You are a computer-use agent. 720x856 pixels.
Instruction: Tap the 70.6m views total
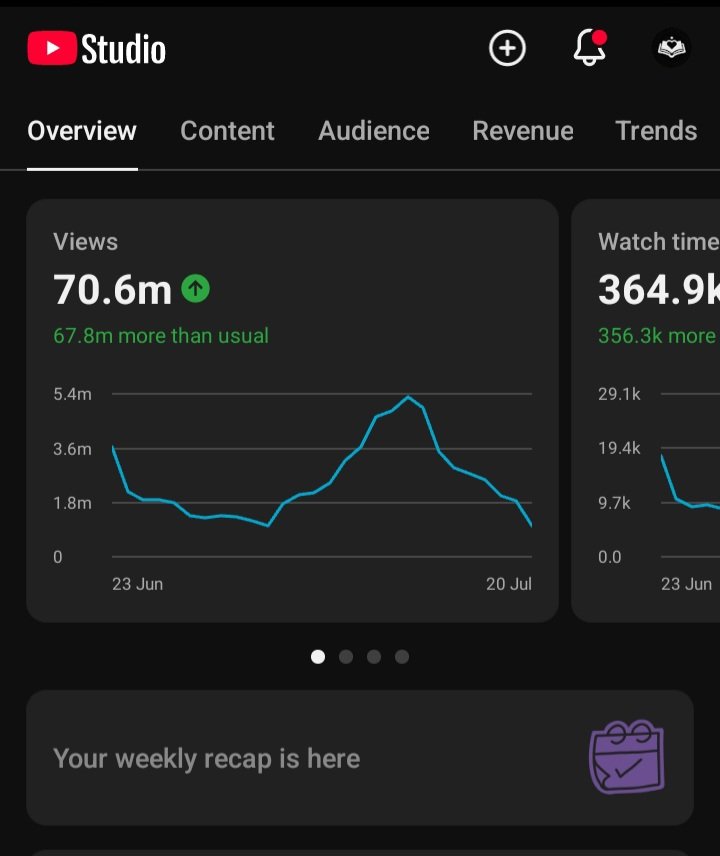[112, 289]
